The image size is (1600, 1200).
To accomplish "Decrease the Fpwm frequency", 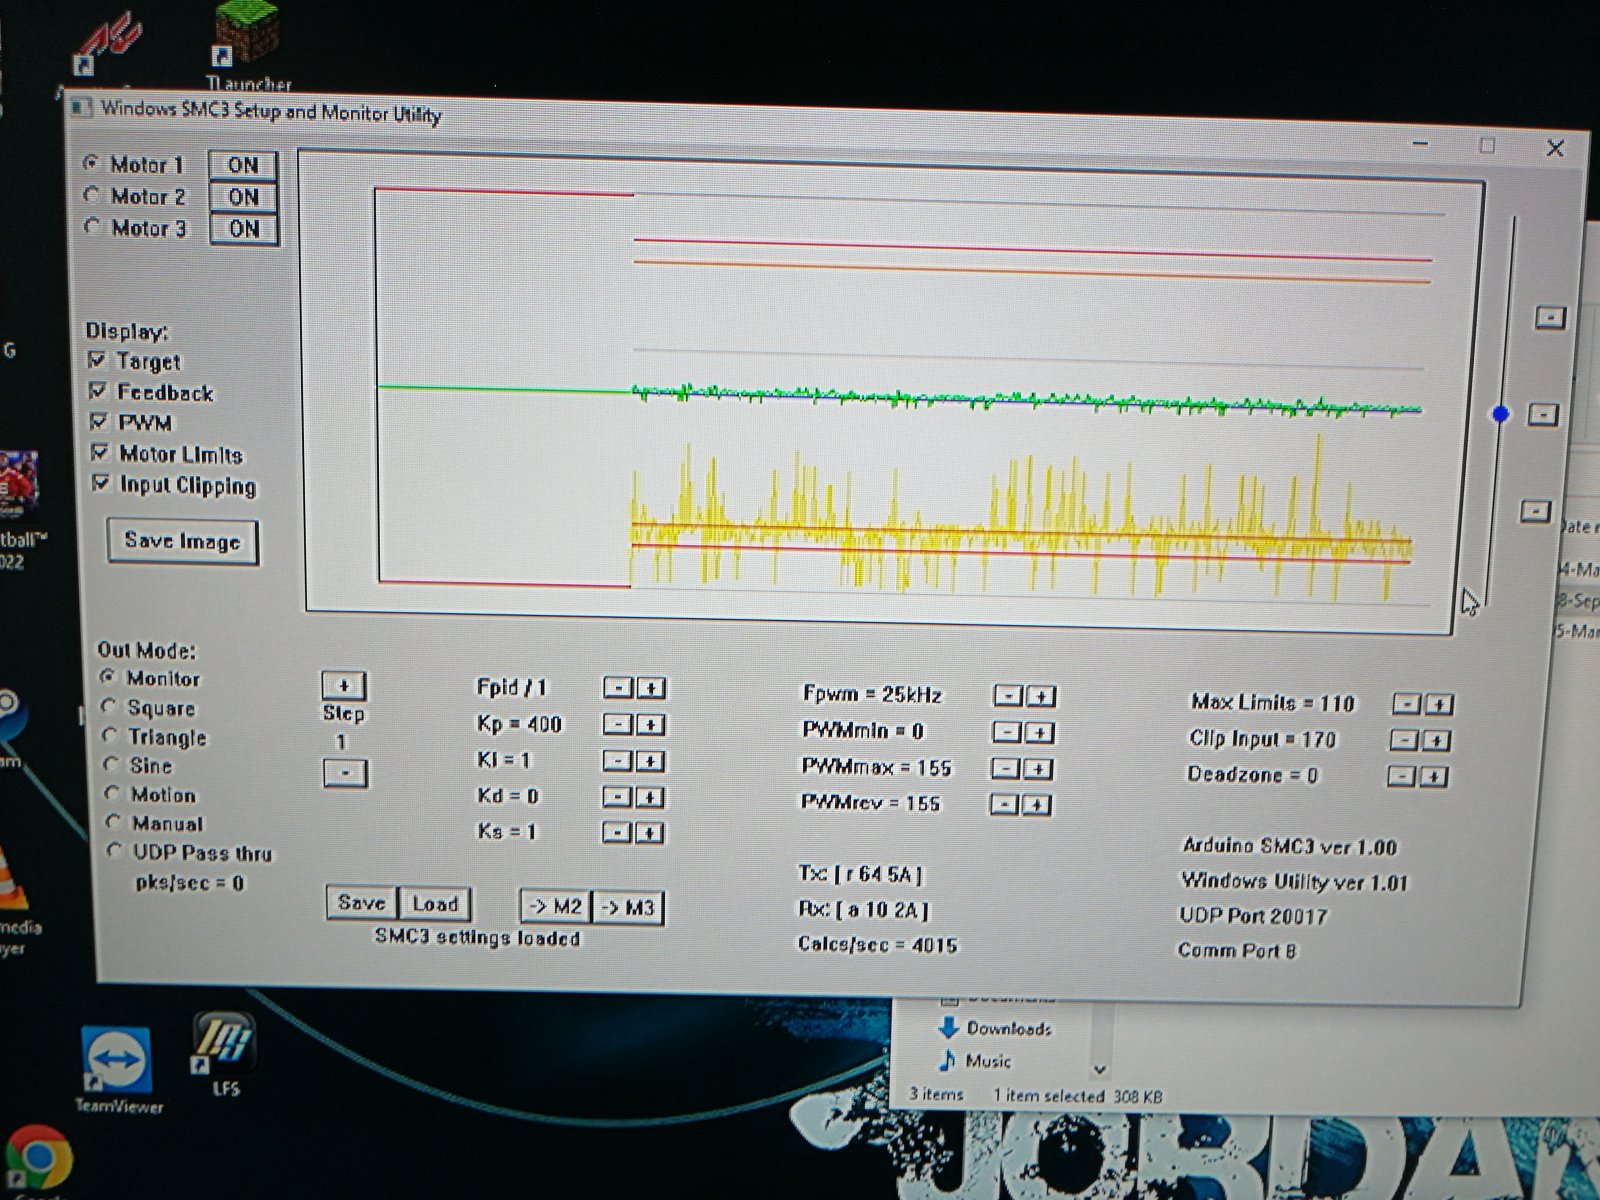I will pos(1007,696).
